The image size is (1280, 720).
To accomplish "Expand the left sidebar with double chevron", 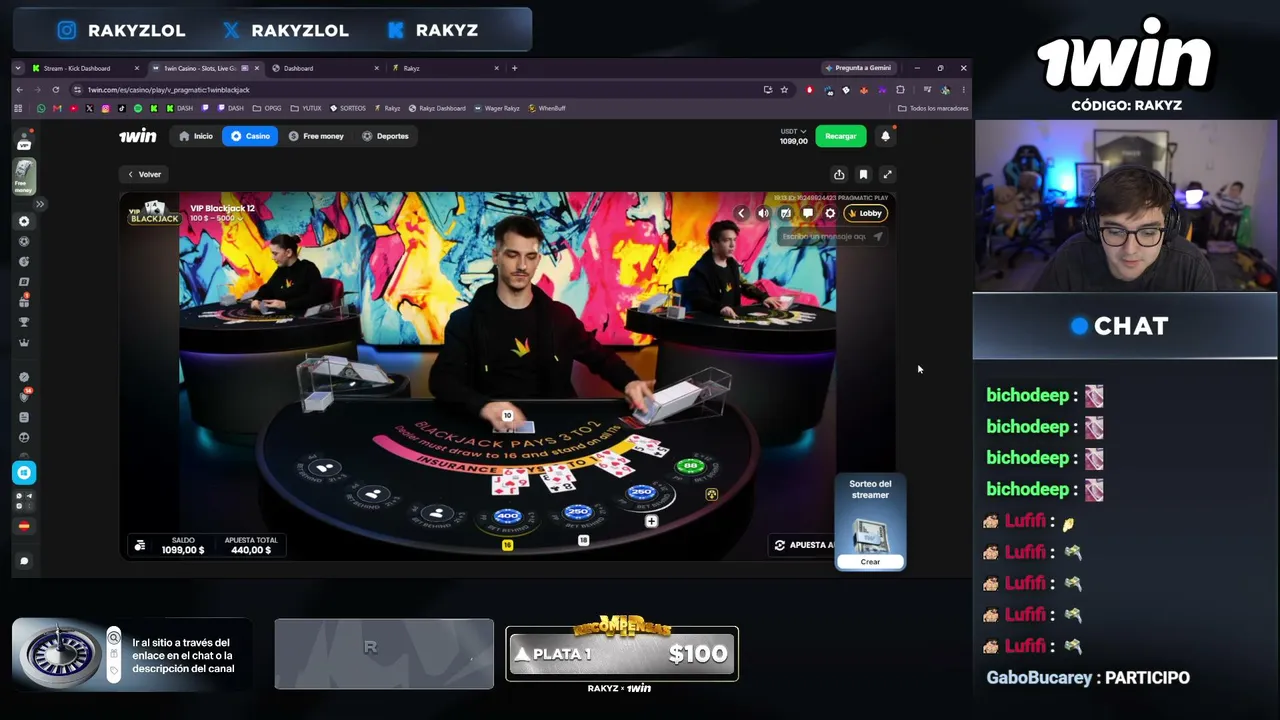I will click(x=40, y=204).
